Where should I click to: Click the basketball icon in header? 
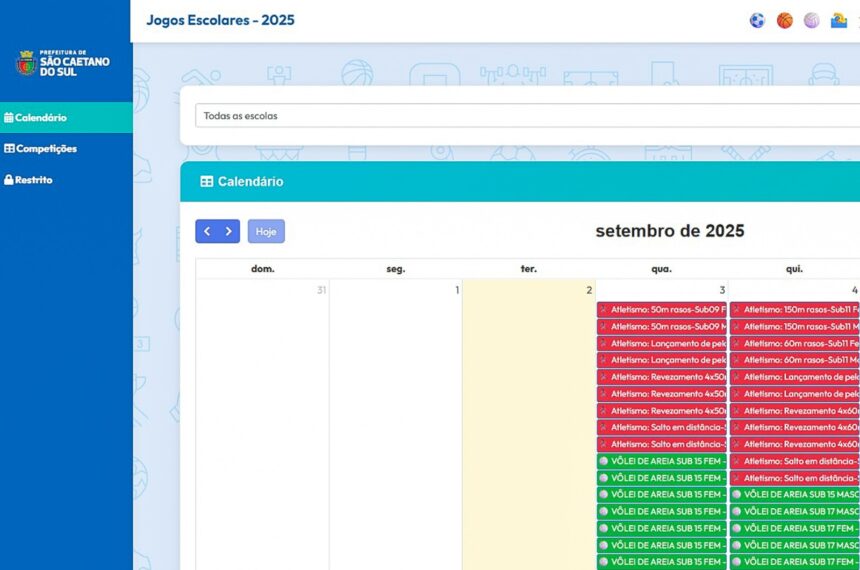point(785,20)
